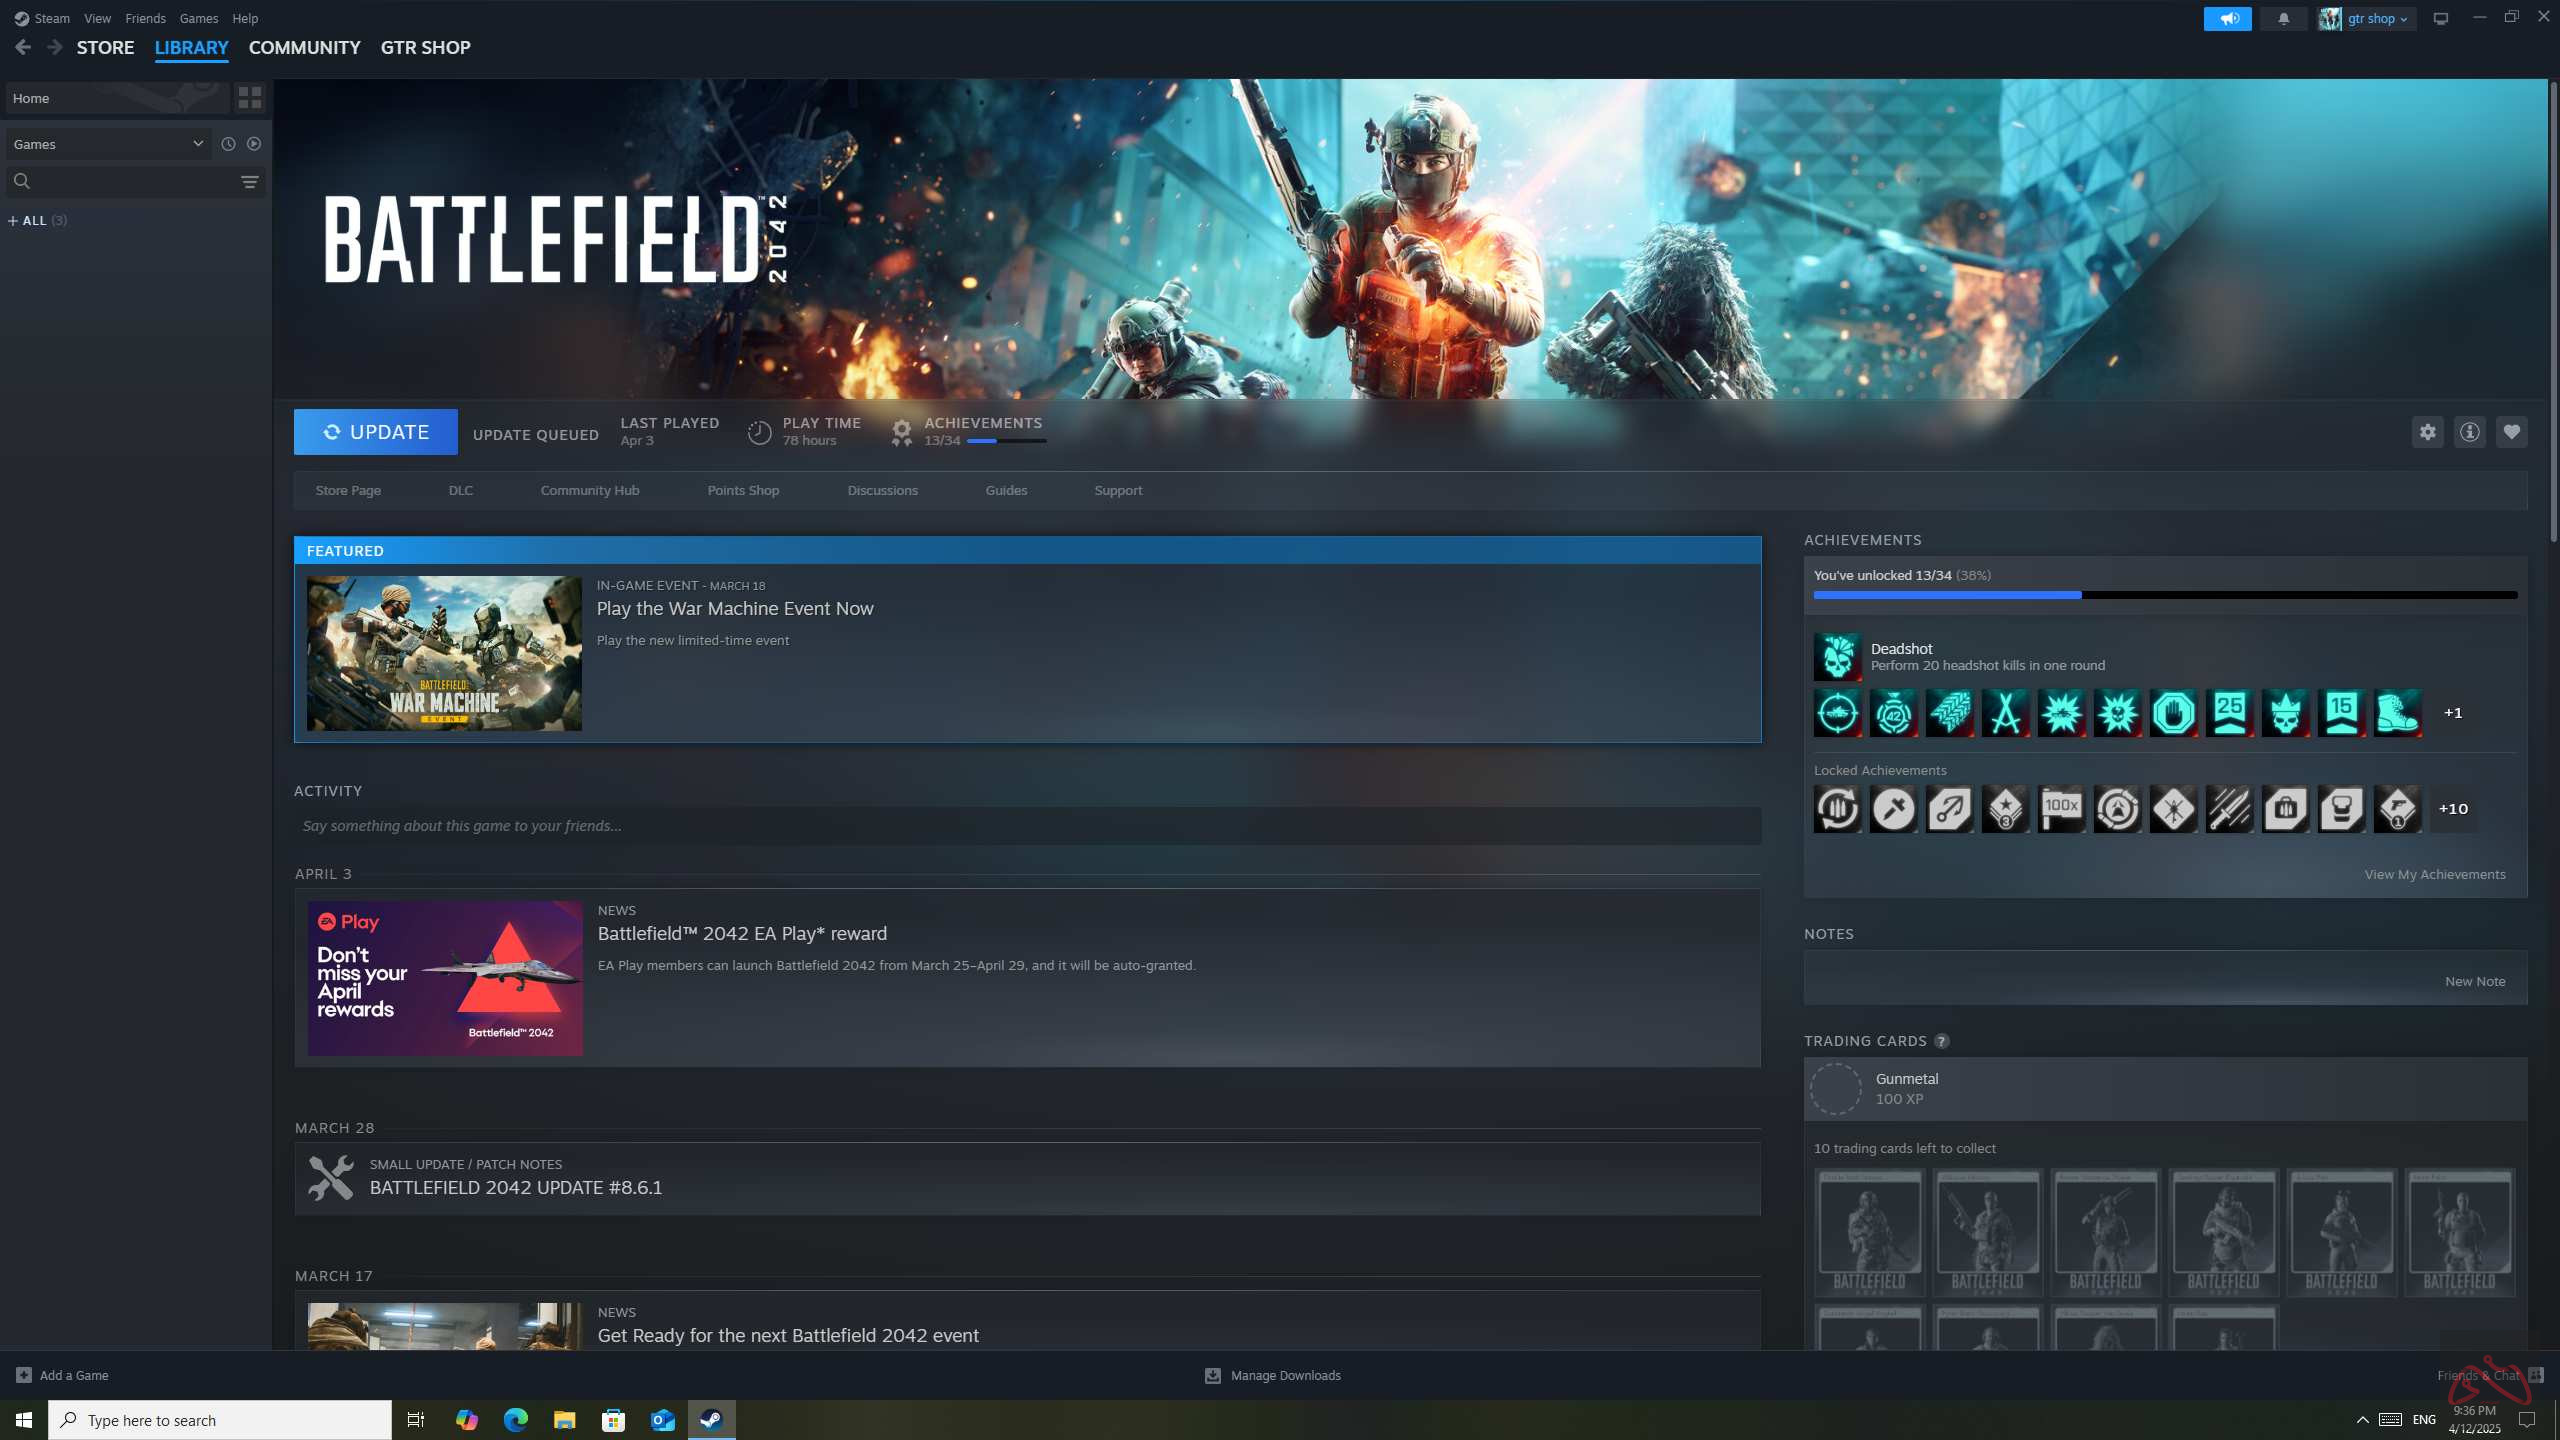Click the Add a Game icon
The image size is (2560, 1440).
coord(22,1375)
